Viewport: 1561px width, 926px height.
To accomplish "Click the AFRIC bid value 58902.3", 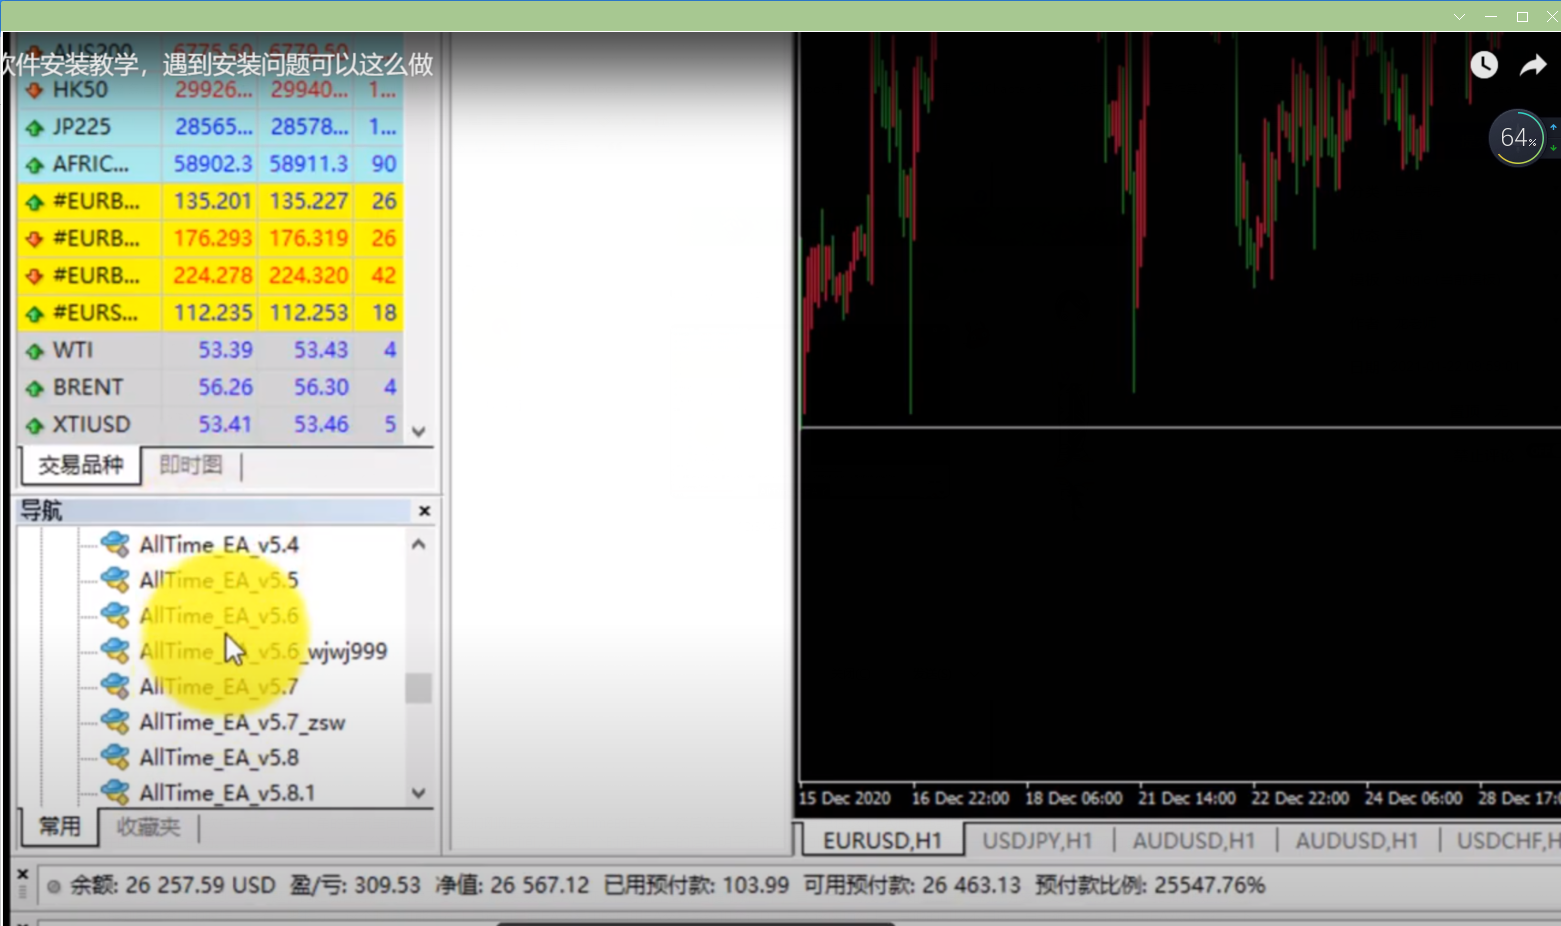I will click(x=213, y=164).
